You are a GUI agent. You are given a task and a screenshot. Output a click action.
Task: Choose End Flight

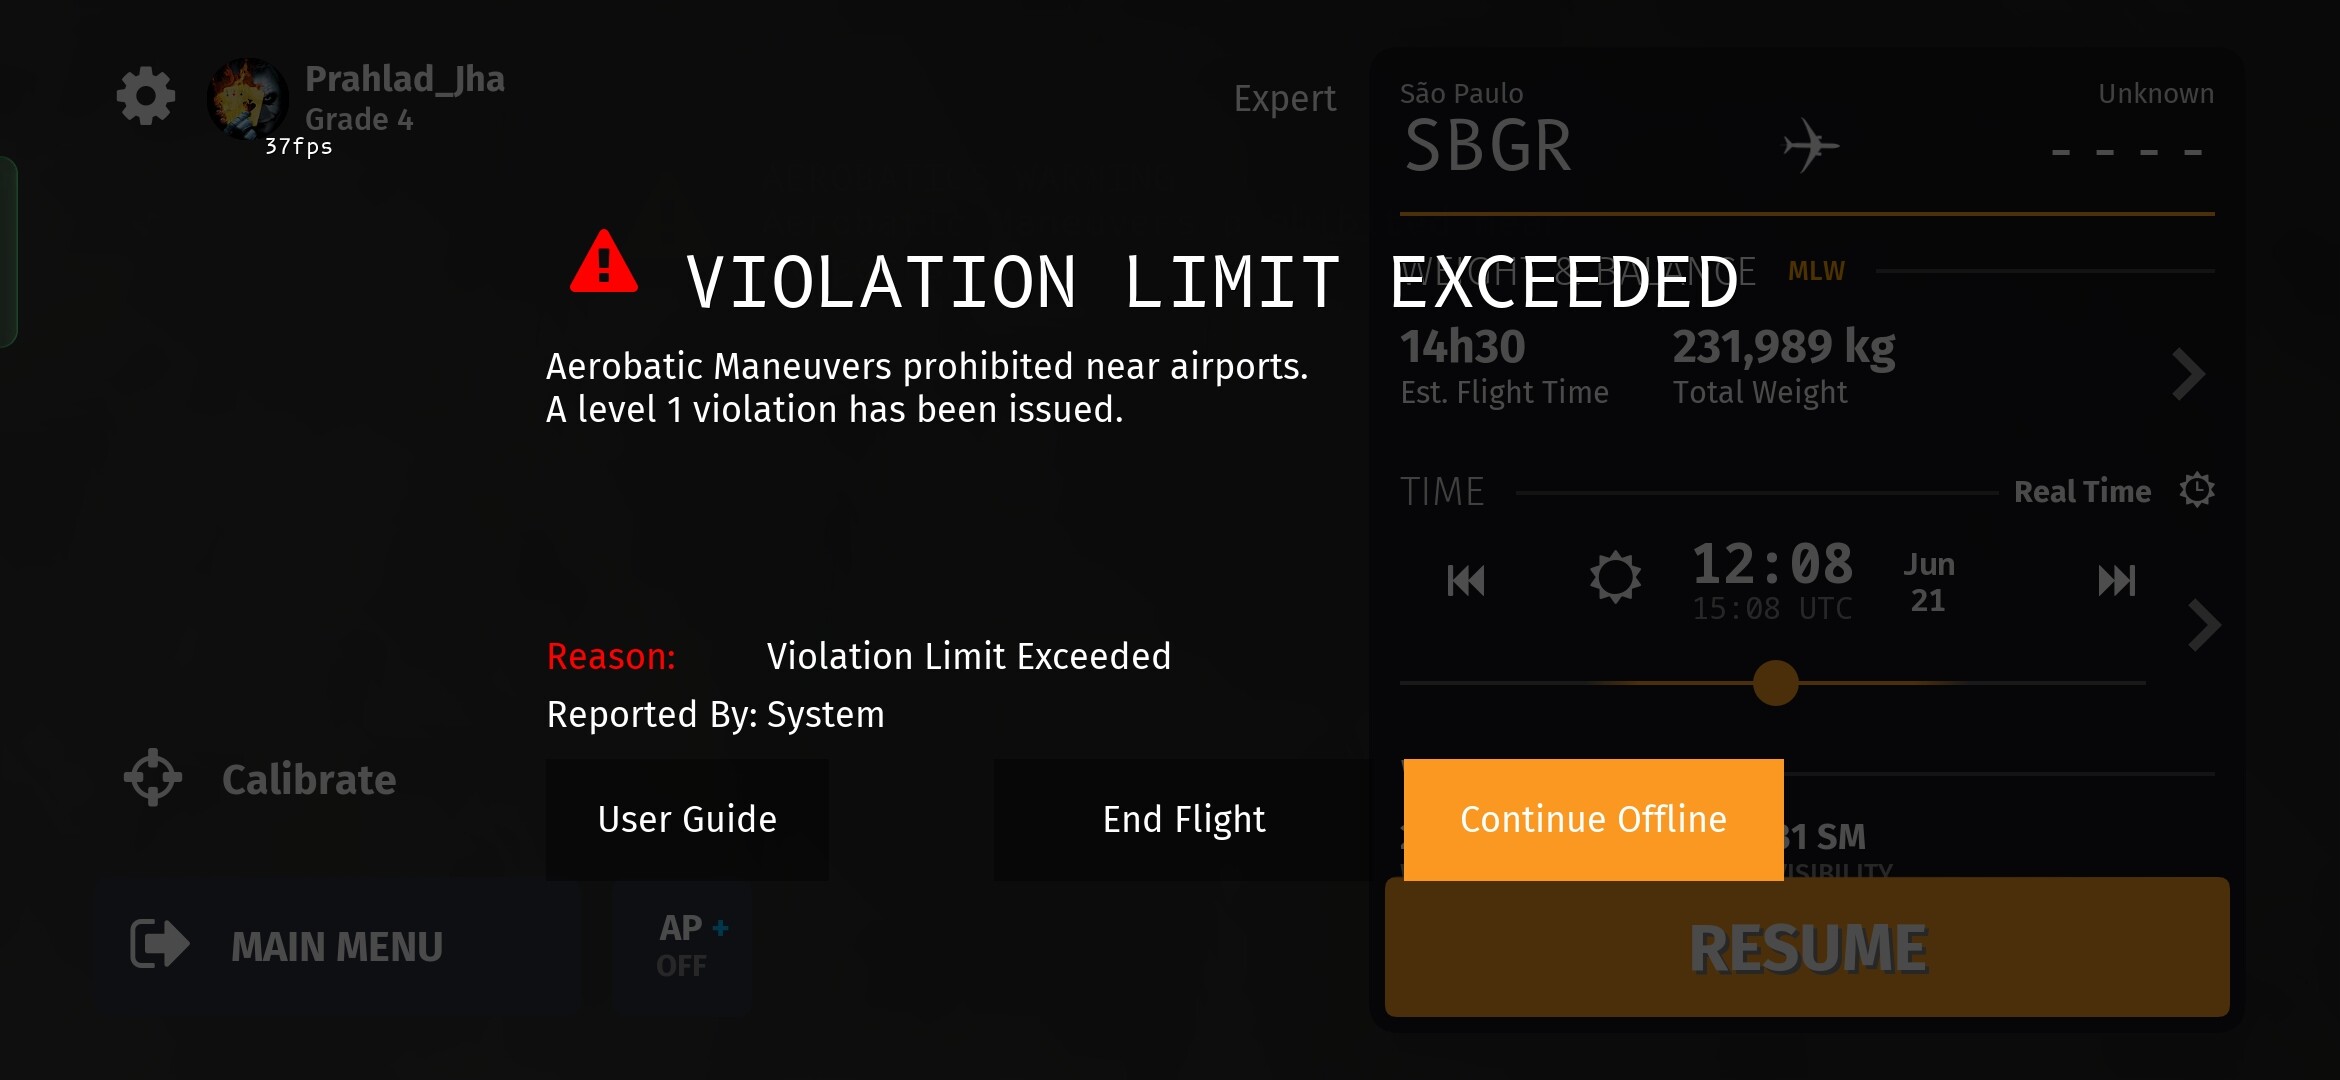click(1184, 819)
